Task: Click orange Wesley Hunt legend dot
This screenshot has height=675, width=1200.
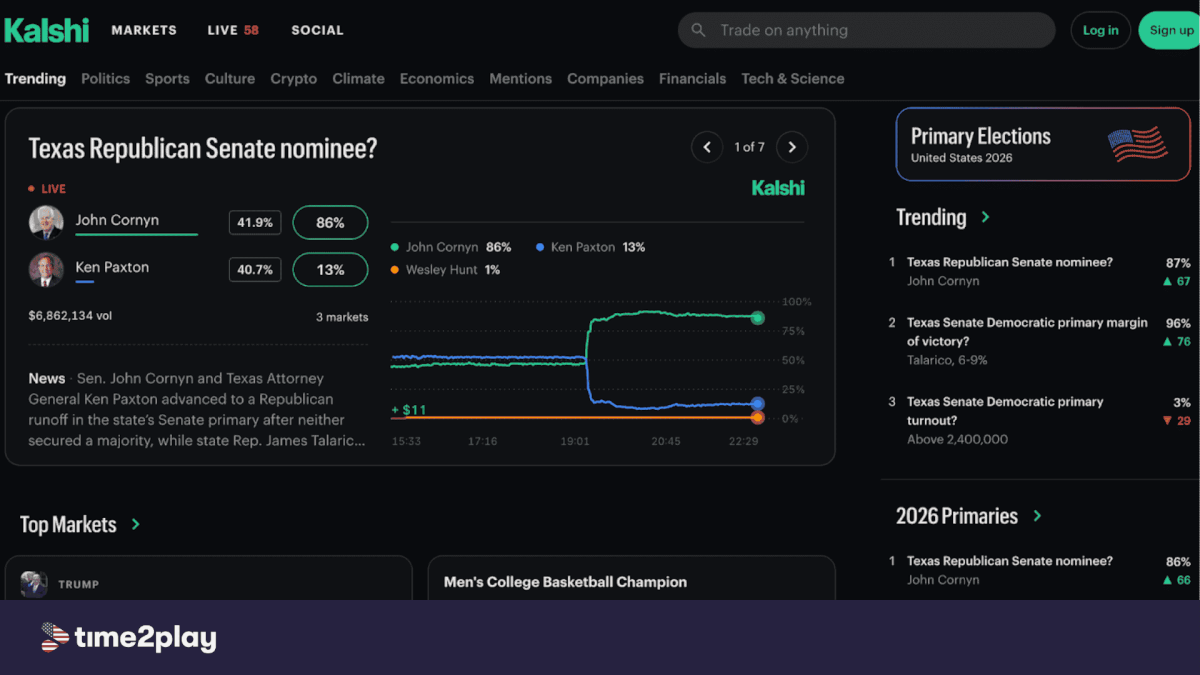Action: click(x=395, y=270)
